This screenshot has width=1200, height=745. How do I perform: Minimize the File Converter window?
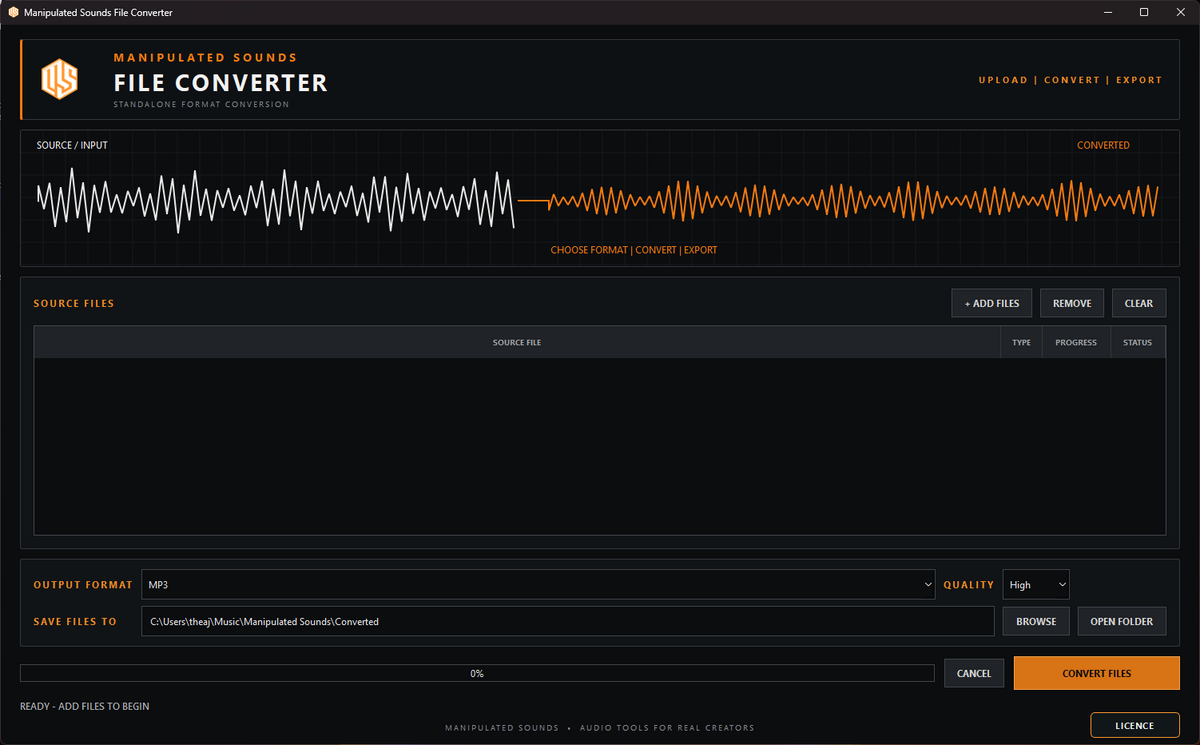pos(1107,12)
